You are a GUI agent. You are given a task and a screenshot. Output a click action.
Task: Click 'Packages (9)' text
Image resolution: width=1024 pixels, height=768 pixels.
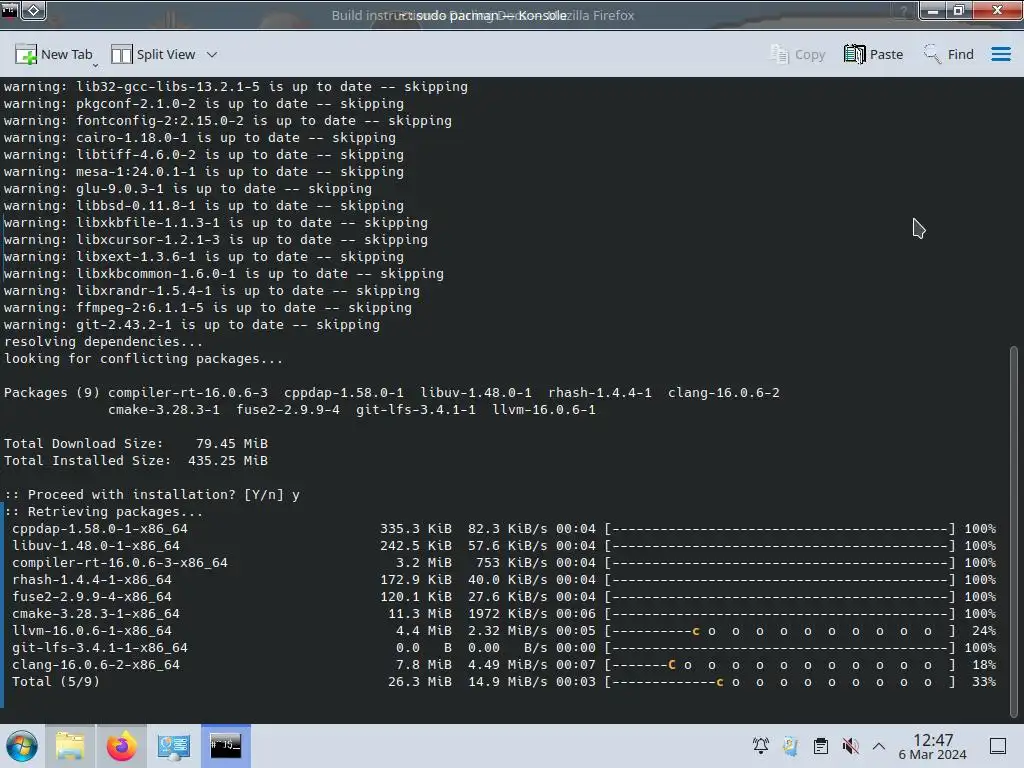(x=52, y=392)
